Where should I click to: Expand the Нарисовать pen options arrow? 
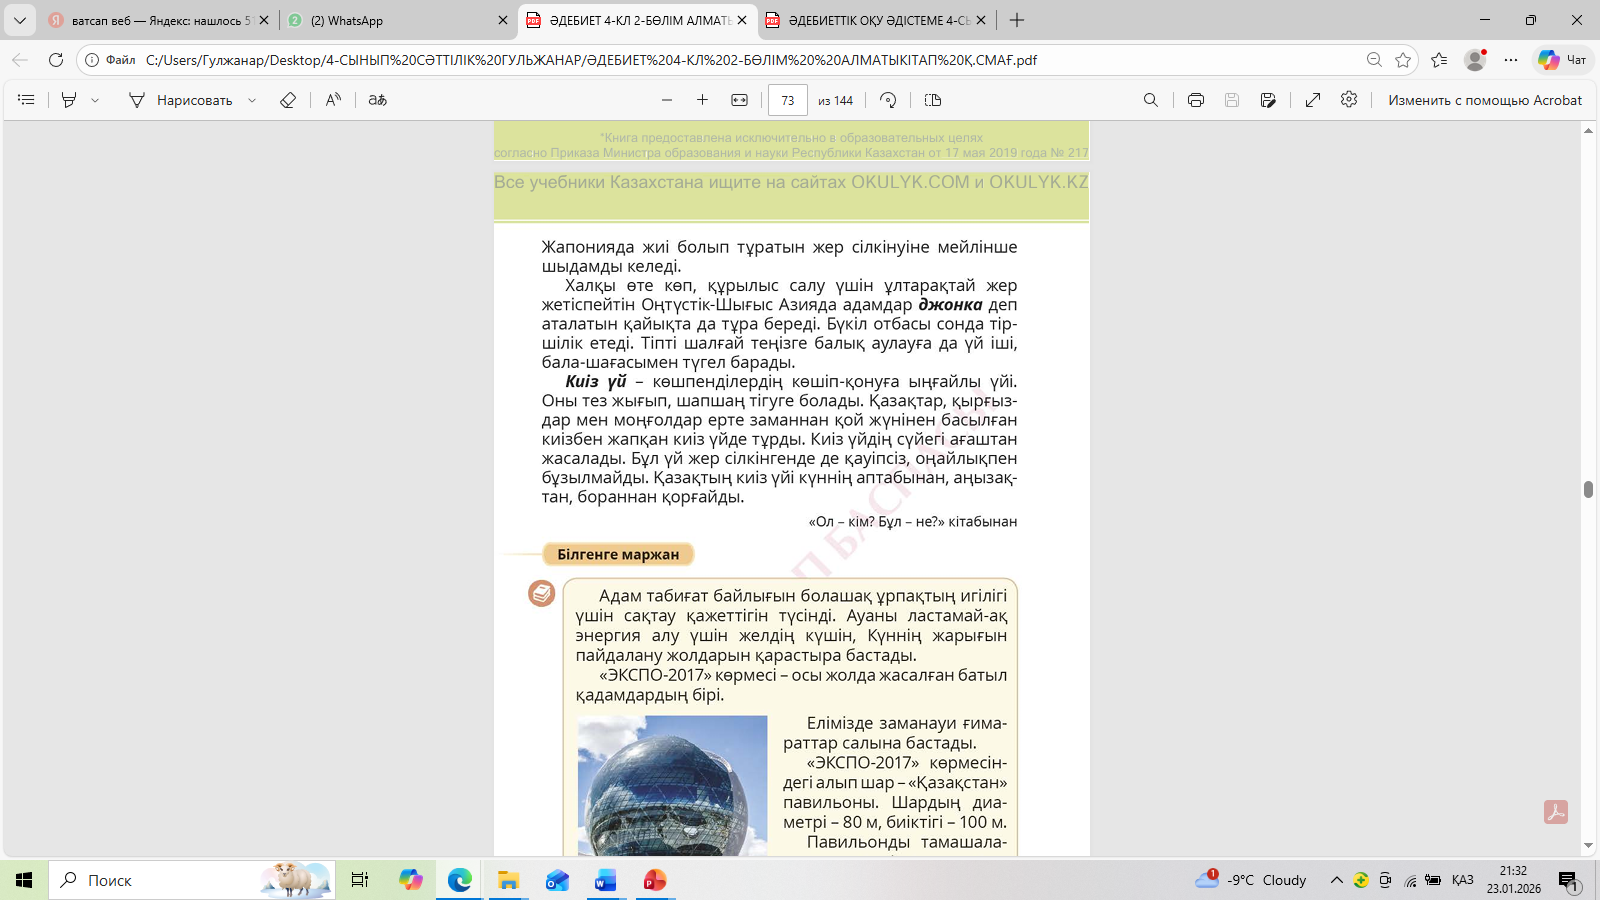252,100
